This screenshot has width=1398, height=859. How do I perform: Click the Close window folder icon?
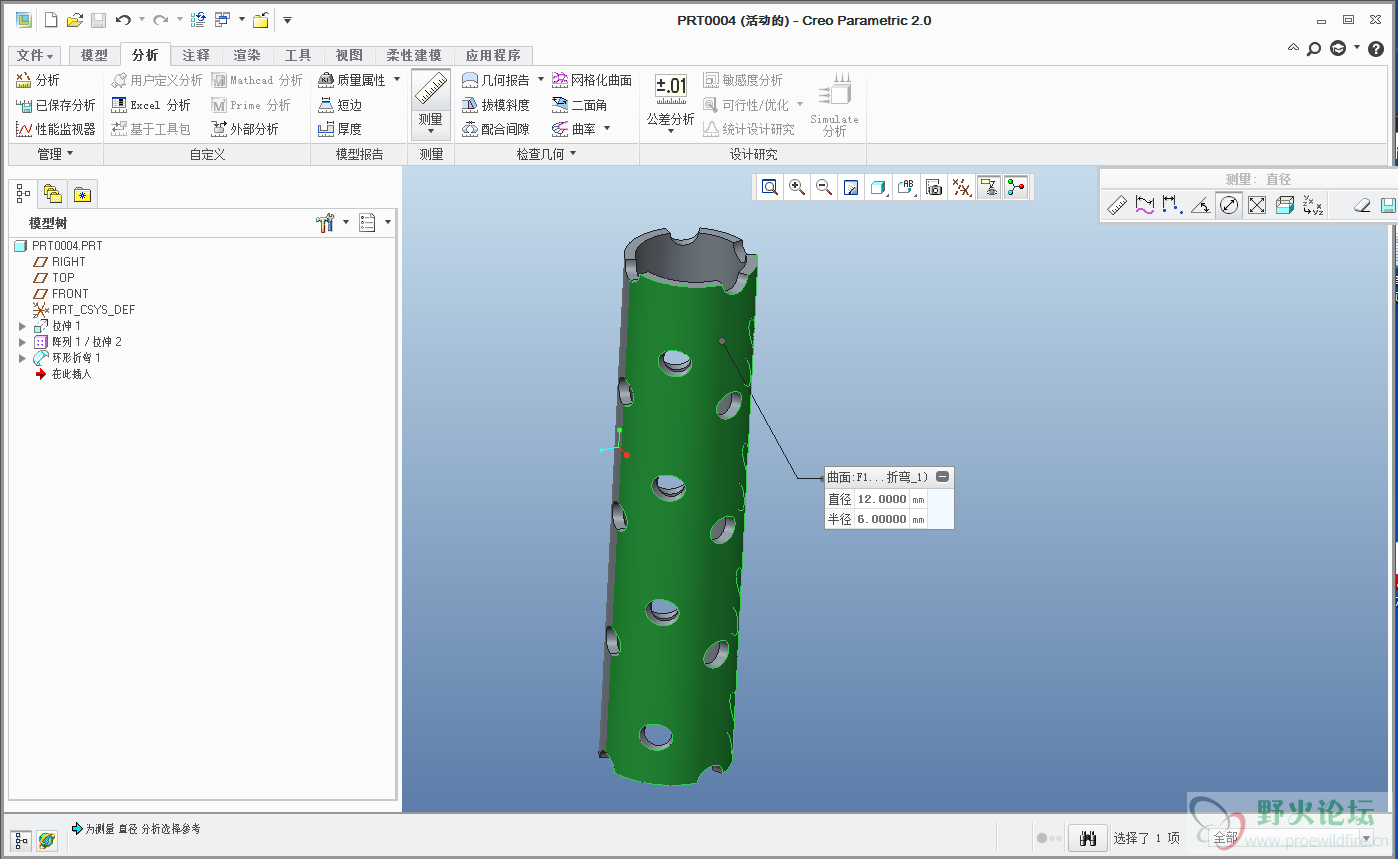pyautogui.click(x=261, y=20)
